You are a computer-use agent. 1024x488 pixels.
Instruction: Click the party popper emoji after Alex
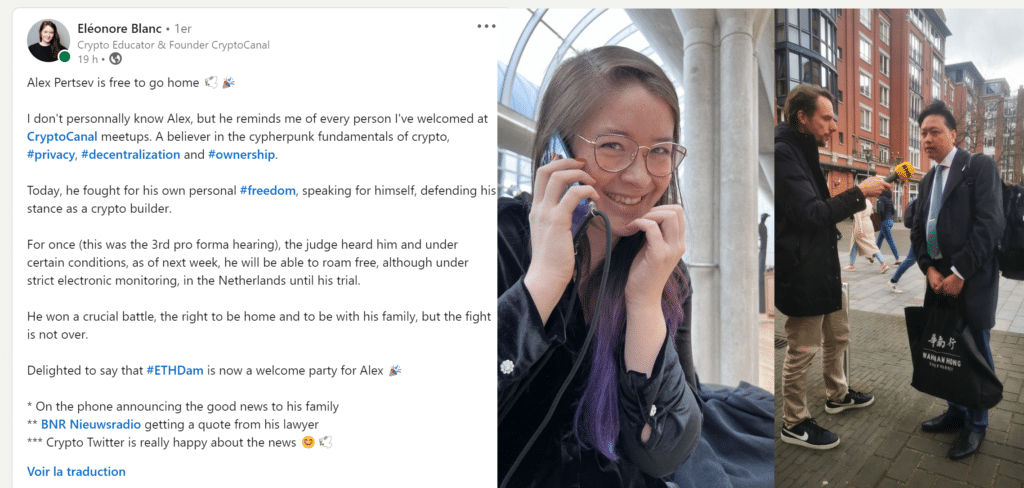[394, 370]
